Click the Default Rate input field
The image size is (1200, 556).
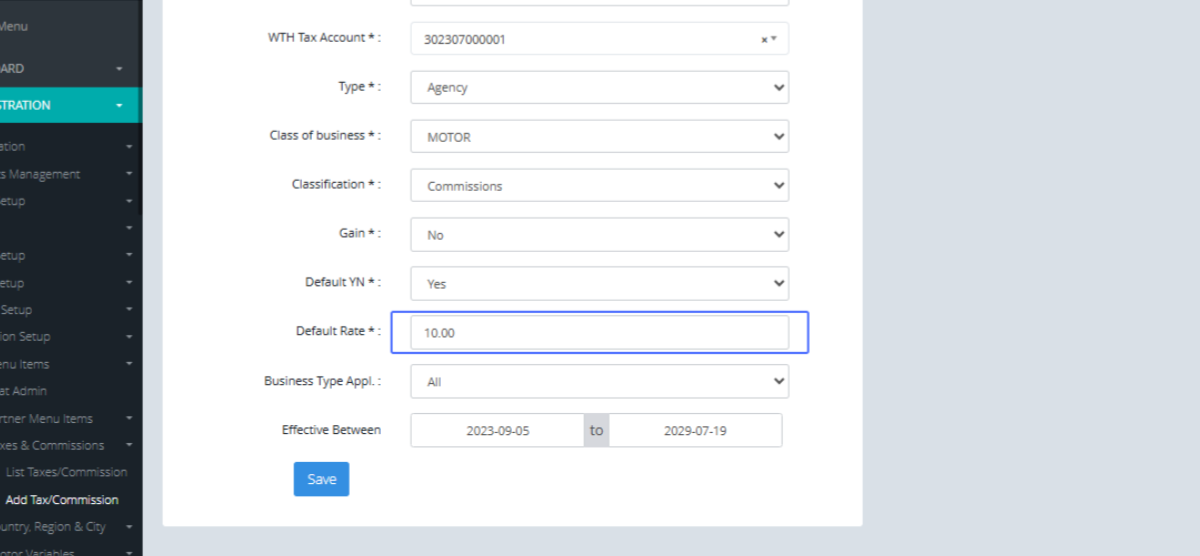599,333
